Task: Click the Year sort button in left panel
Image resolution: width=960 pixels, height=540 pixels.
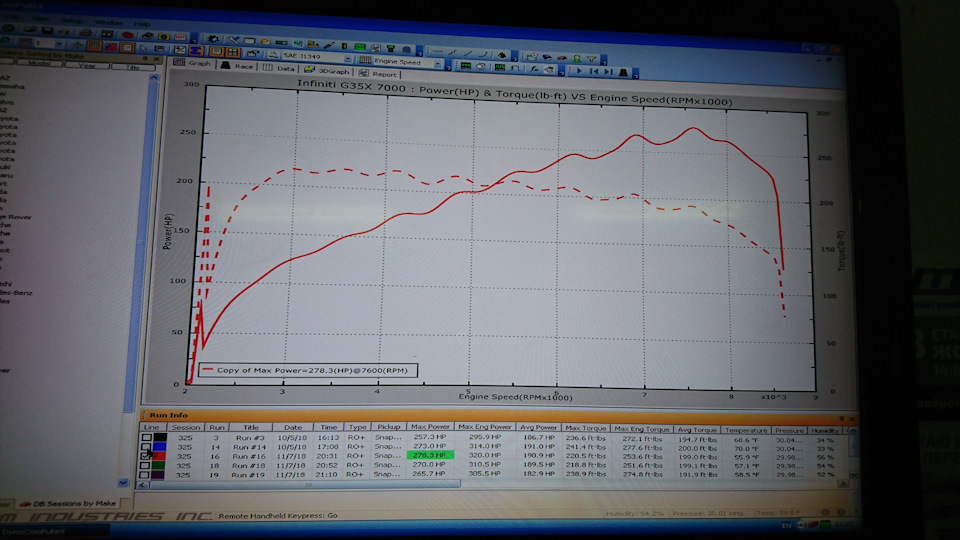Action: pos(87,65)
